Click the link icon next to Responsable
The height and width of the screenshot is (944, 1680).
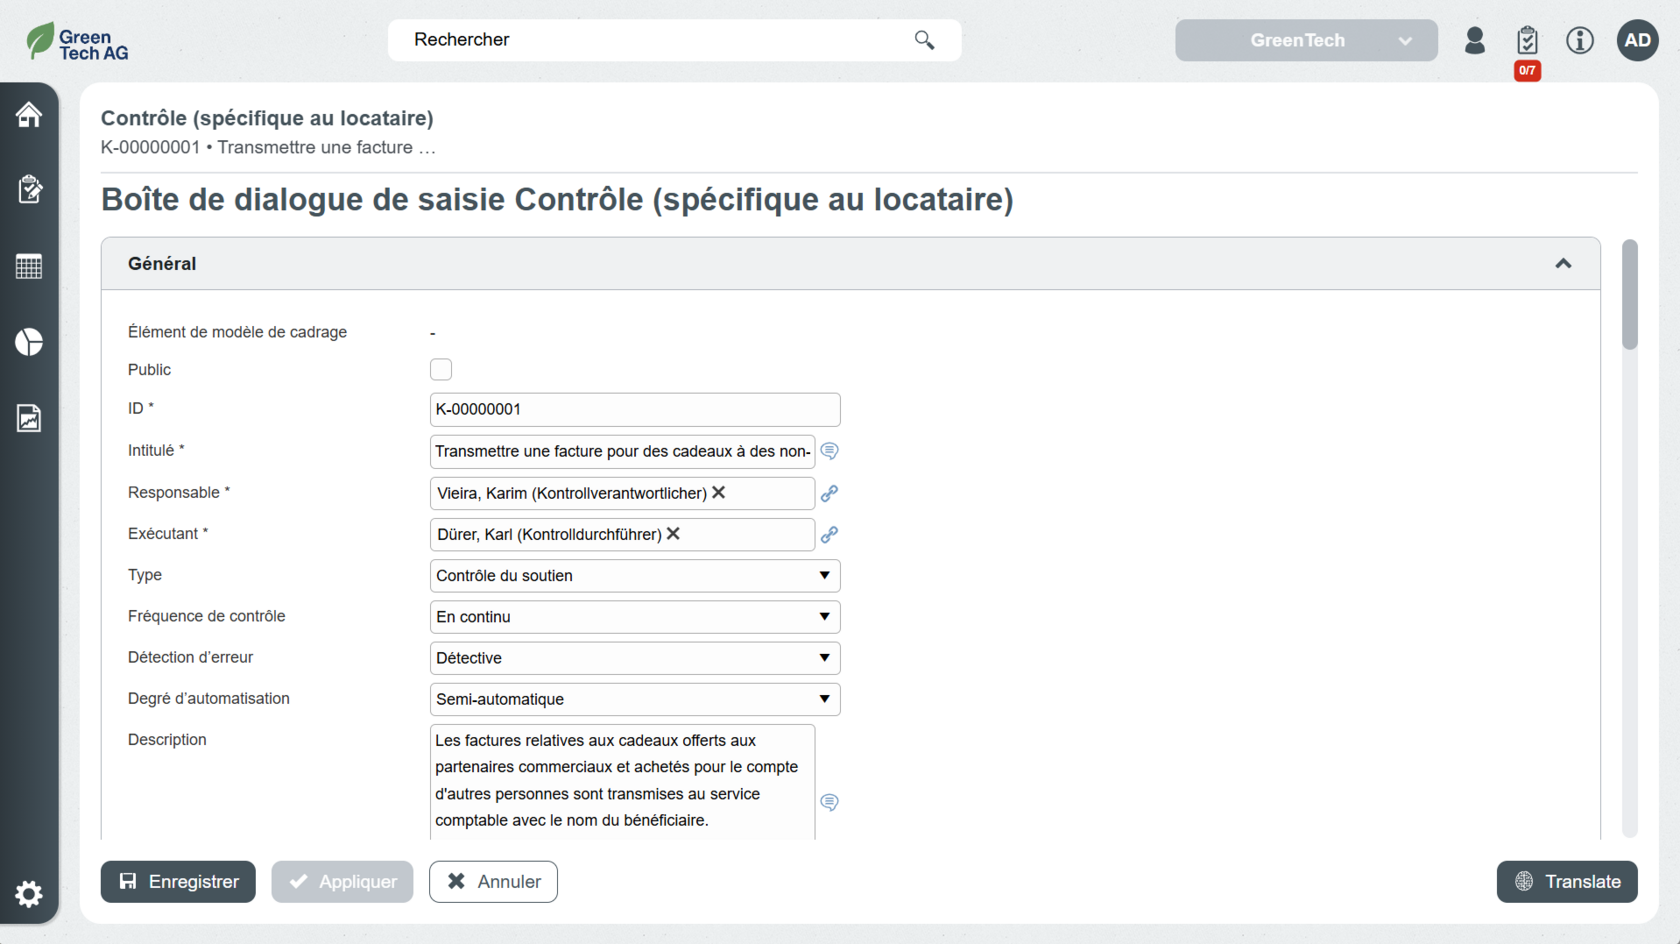(x=829, y=493)
